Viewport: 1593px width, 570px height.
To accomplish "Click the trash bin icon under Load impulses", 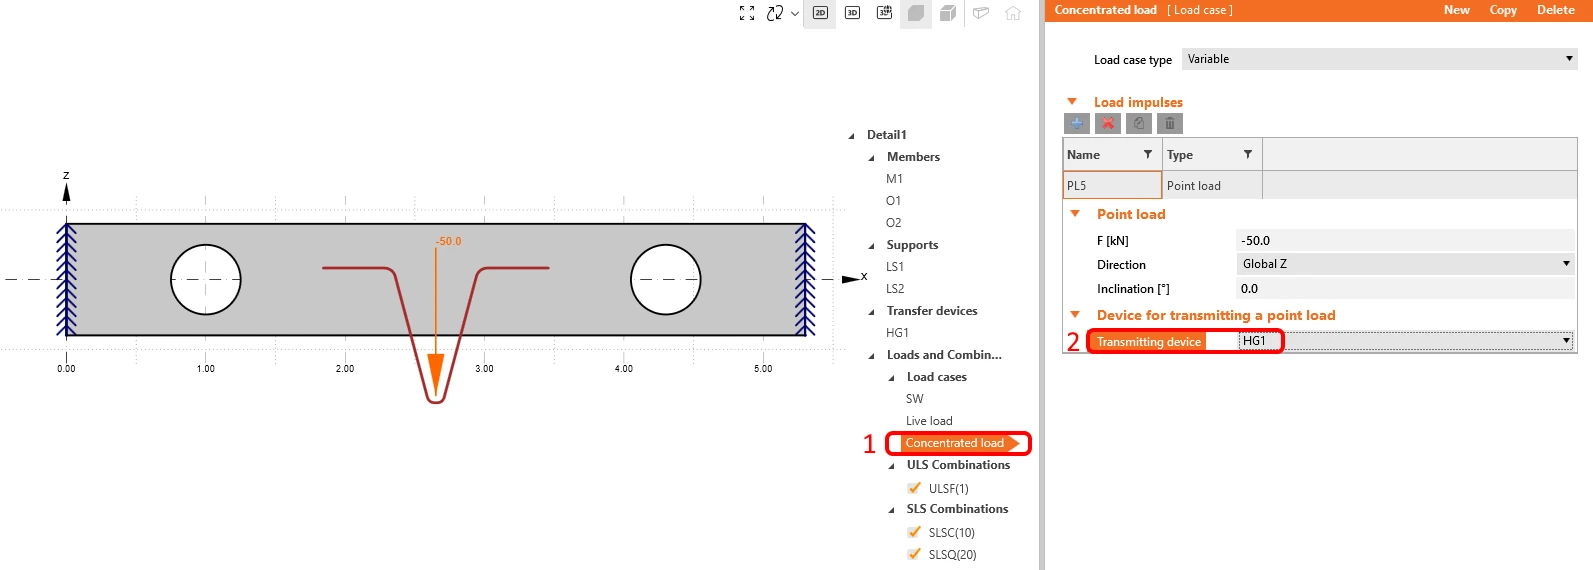I will (1170, 123).
